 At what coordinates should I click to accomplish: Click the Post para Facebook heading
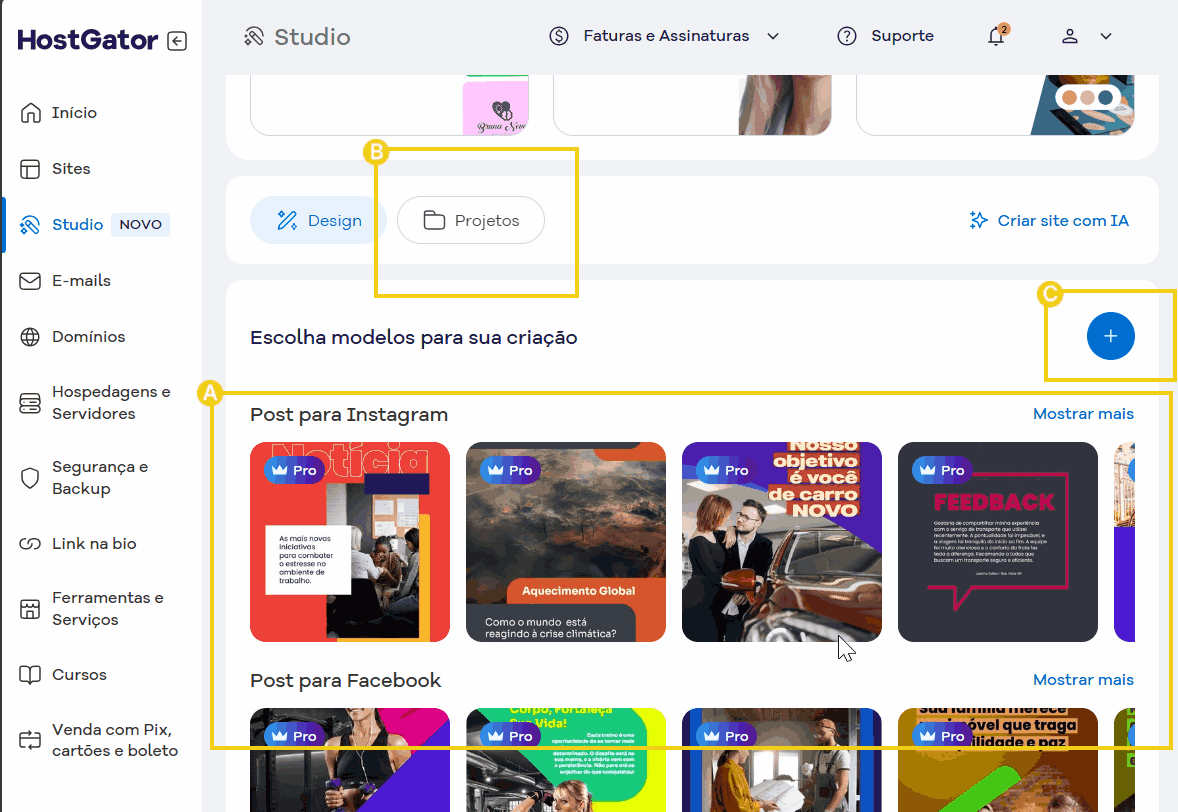346,681
